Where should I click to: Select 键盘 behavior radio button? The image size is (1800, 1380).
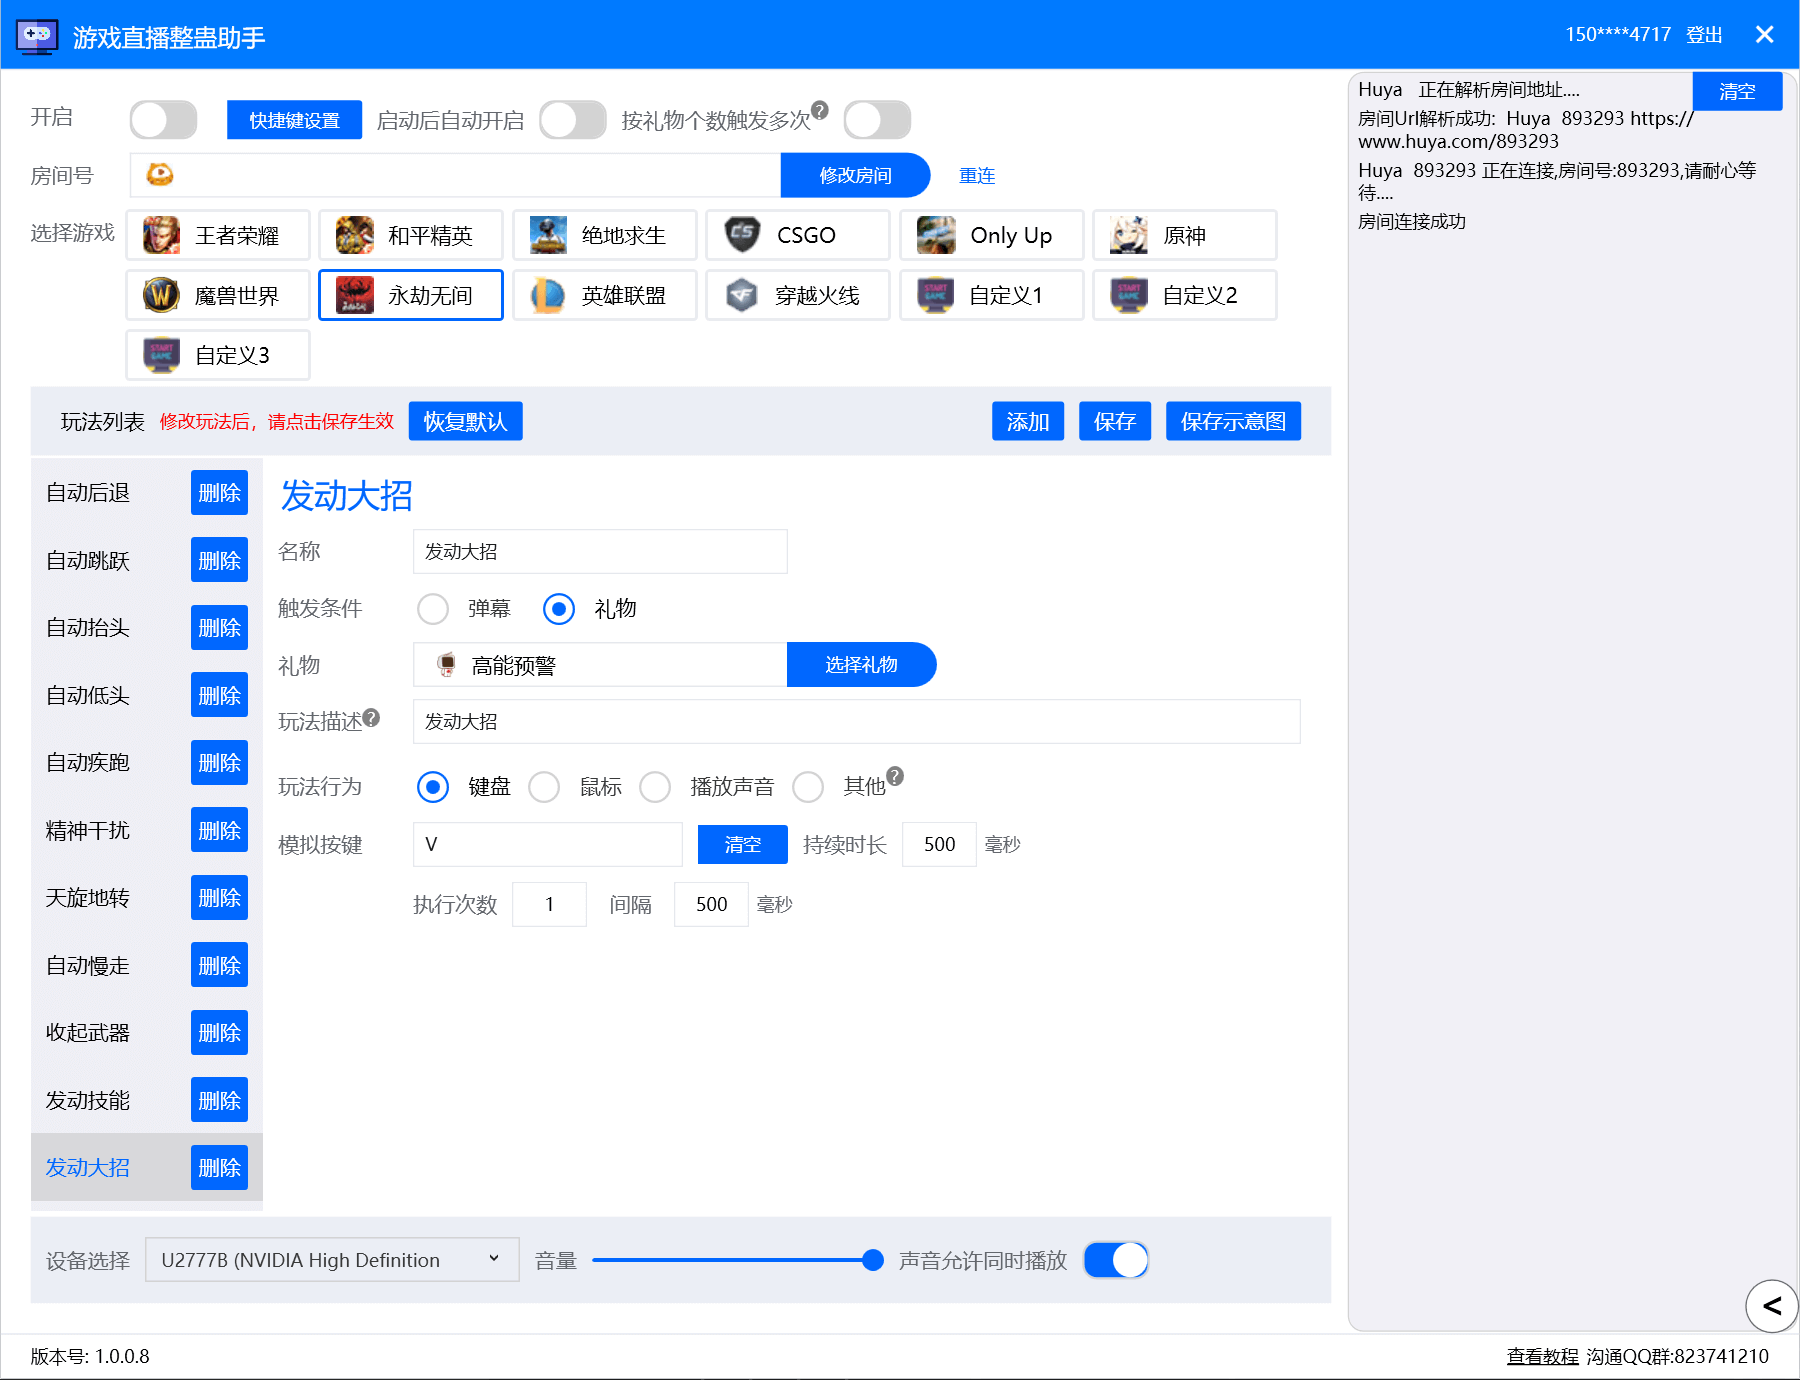point(433,787)
